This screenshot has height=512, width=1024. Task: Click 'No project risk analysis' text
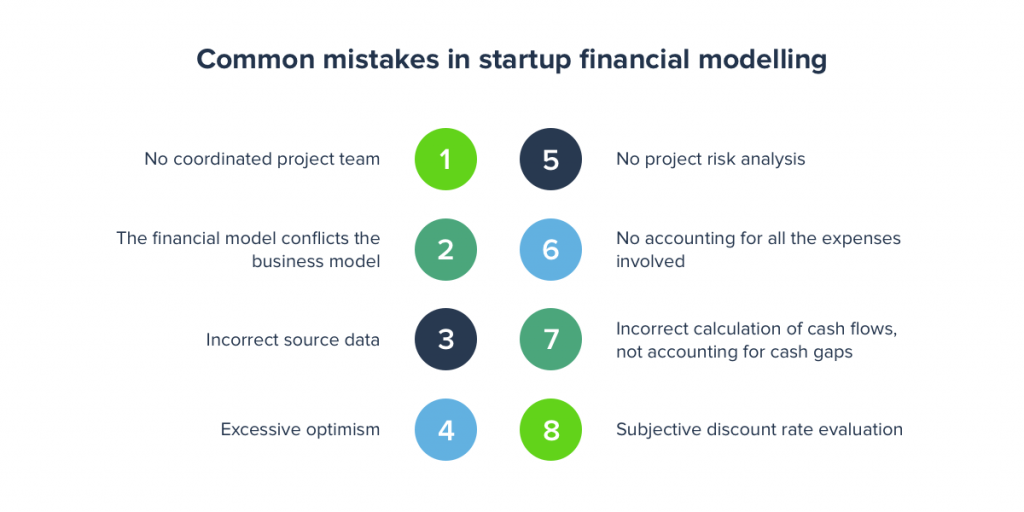[711, 159]
